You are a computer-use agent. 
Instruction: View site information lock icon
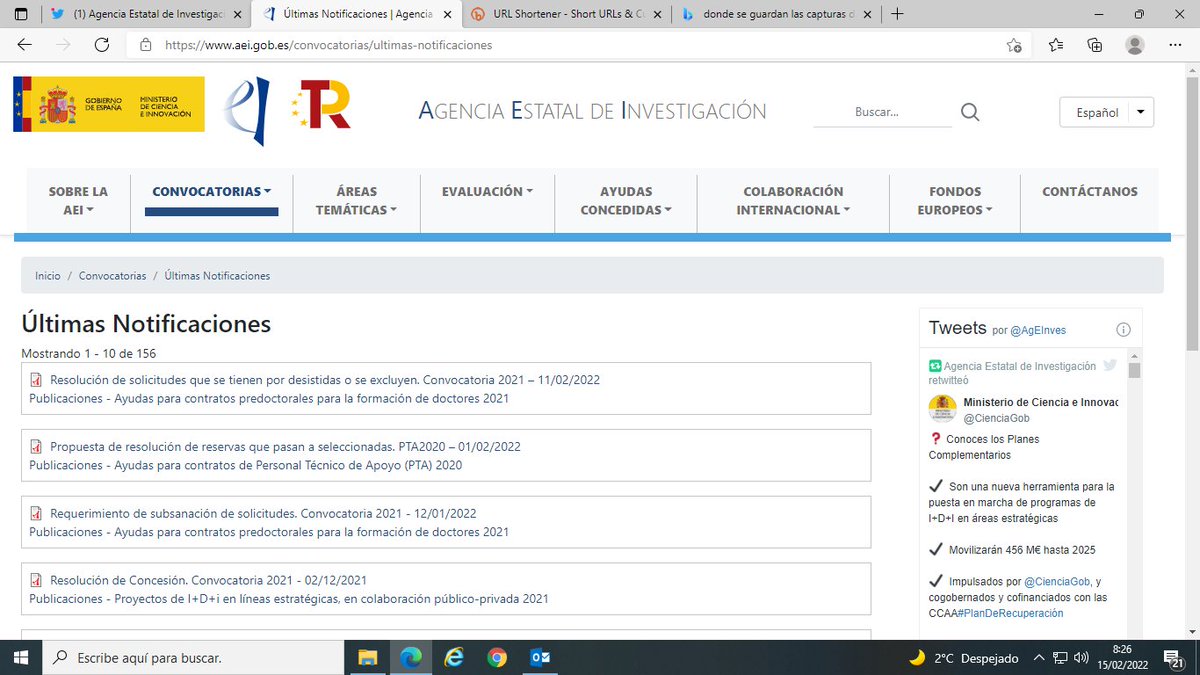pos(146,45)
